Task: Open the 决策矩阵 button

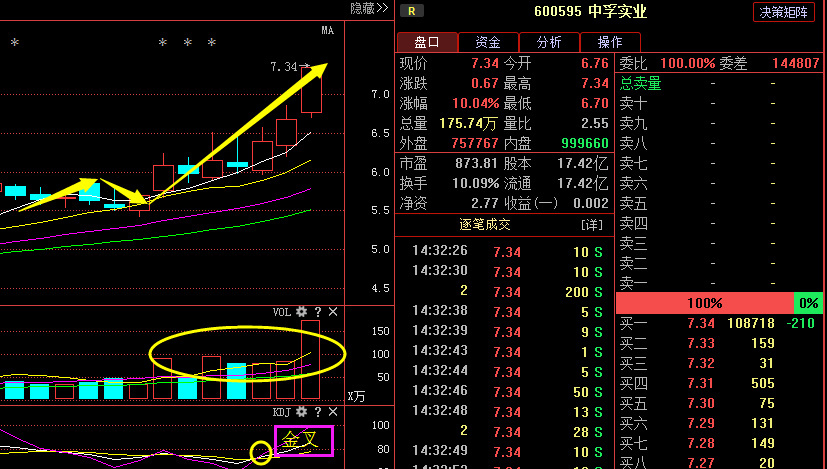Action: (783, 12)
